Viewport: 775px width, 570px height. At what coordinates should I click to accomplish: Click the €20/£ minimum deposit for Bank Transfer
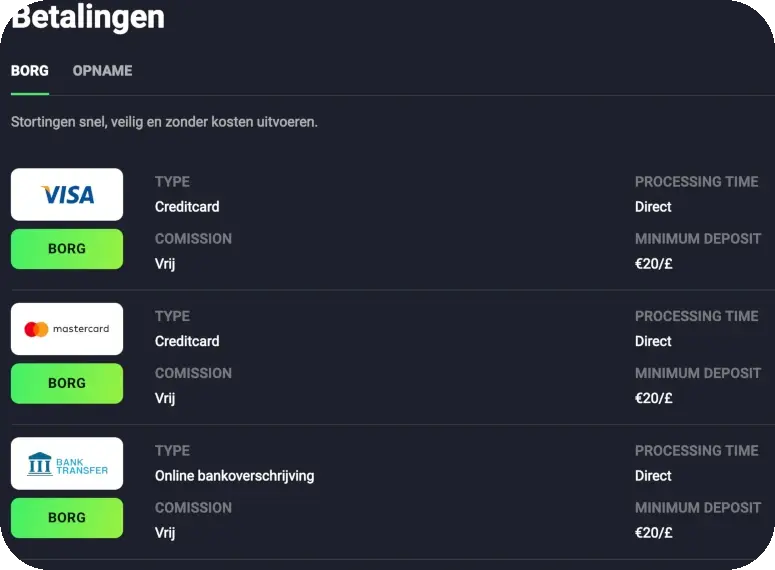click(654, 533)
